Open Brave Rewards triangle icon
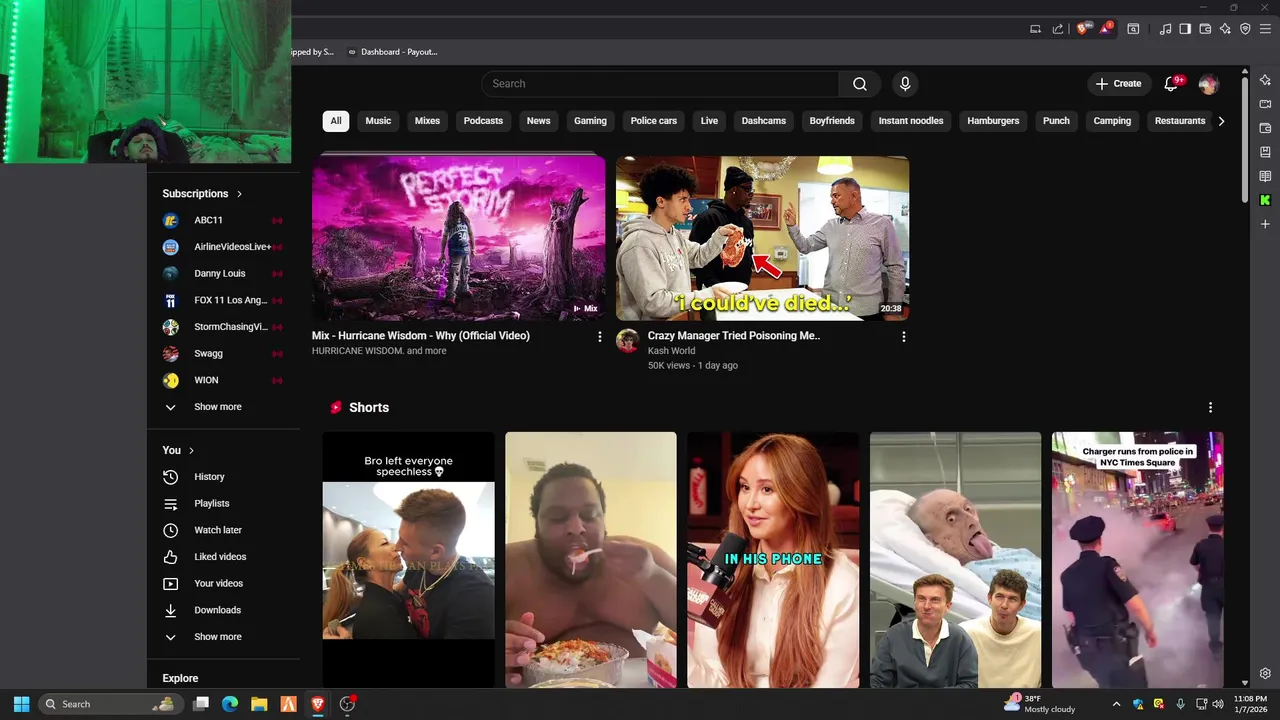The image size is (1280, 720). click(x=1105, y=29)
